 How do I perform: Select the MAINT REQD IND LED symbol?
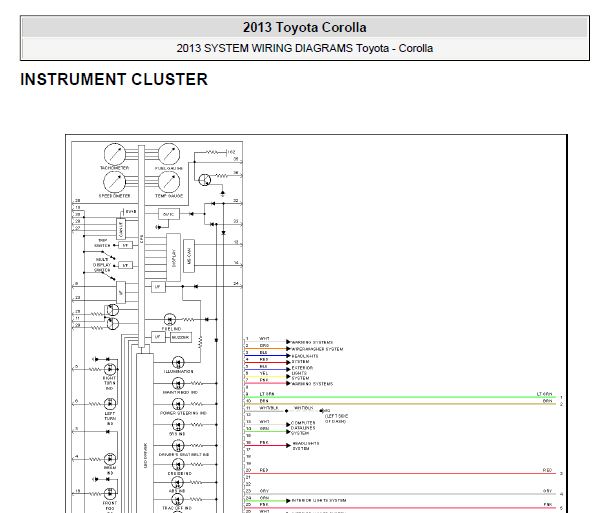[178, 383]
